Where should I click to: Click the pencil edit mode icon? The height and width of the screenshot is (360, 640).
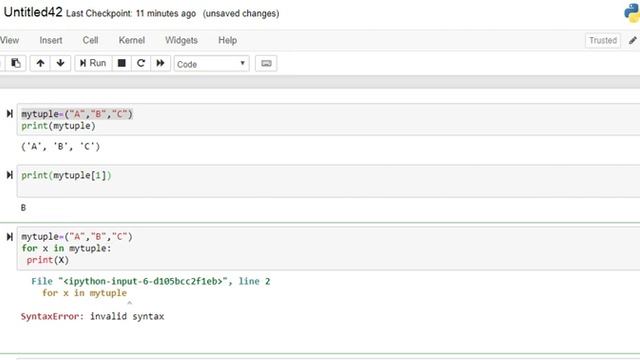point(632,40)
